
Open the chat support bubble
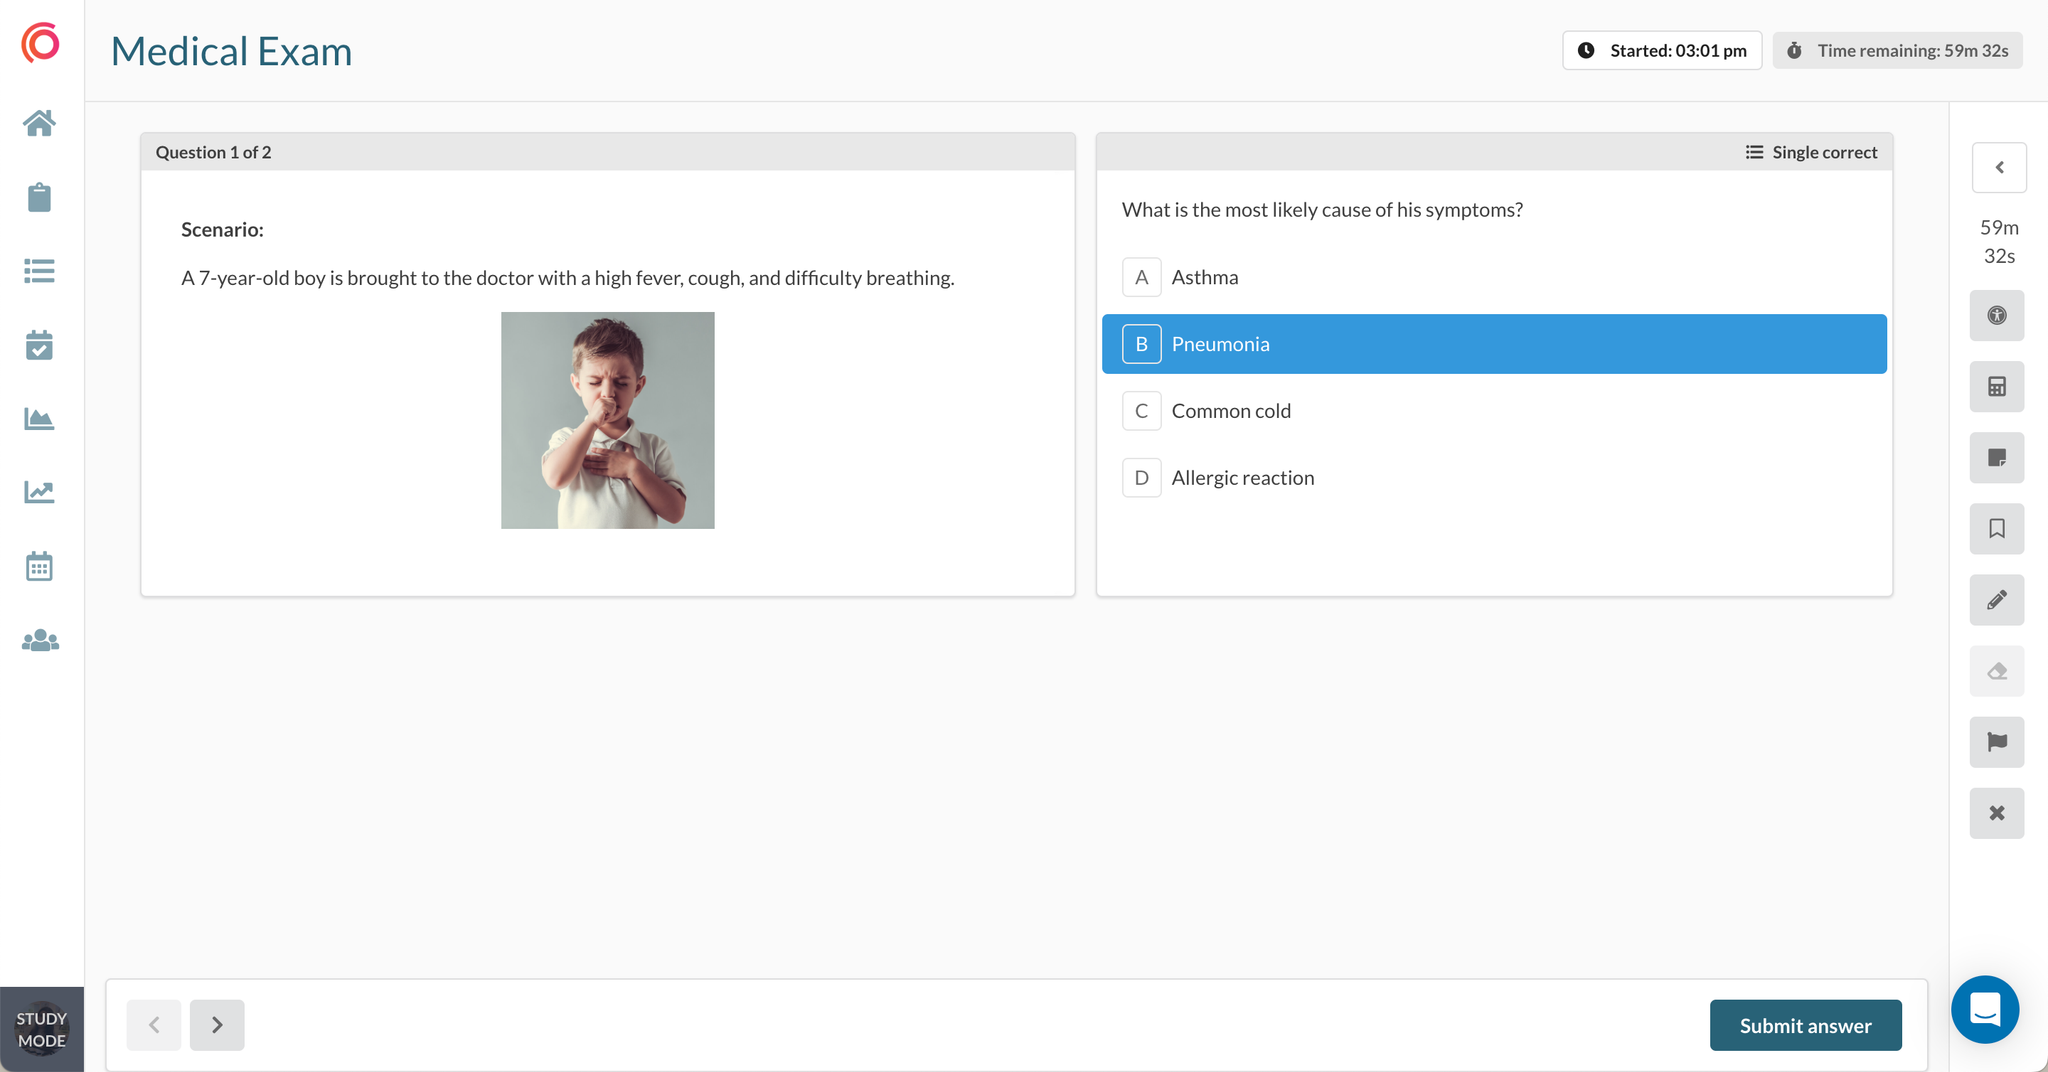click(x=1984, y=1009)
